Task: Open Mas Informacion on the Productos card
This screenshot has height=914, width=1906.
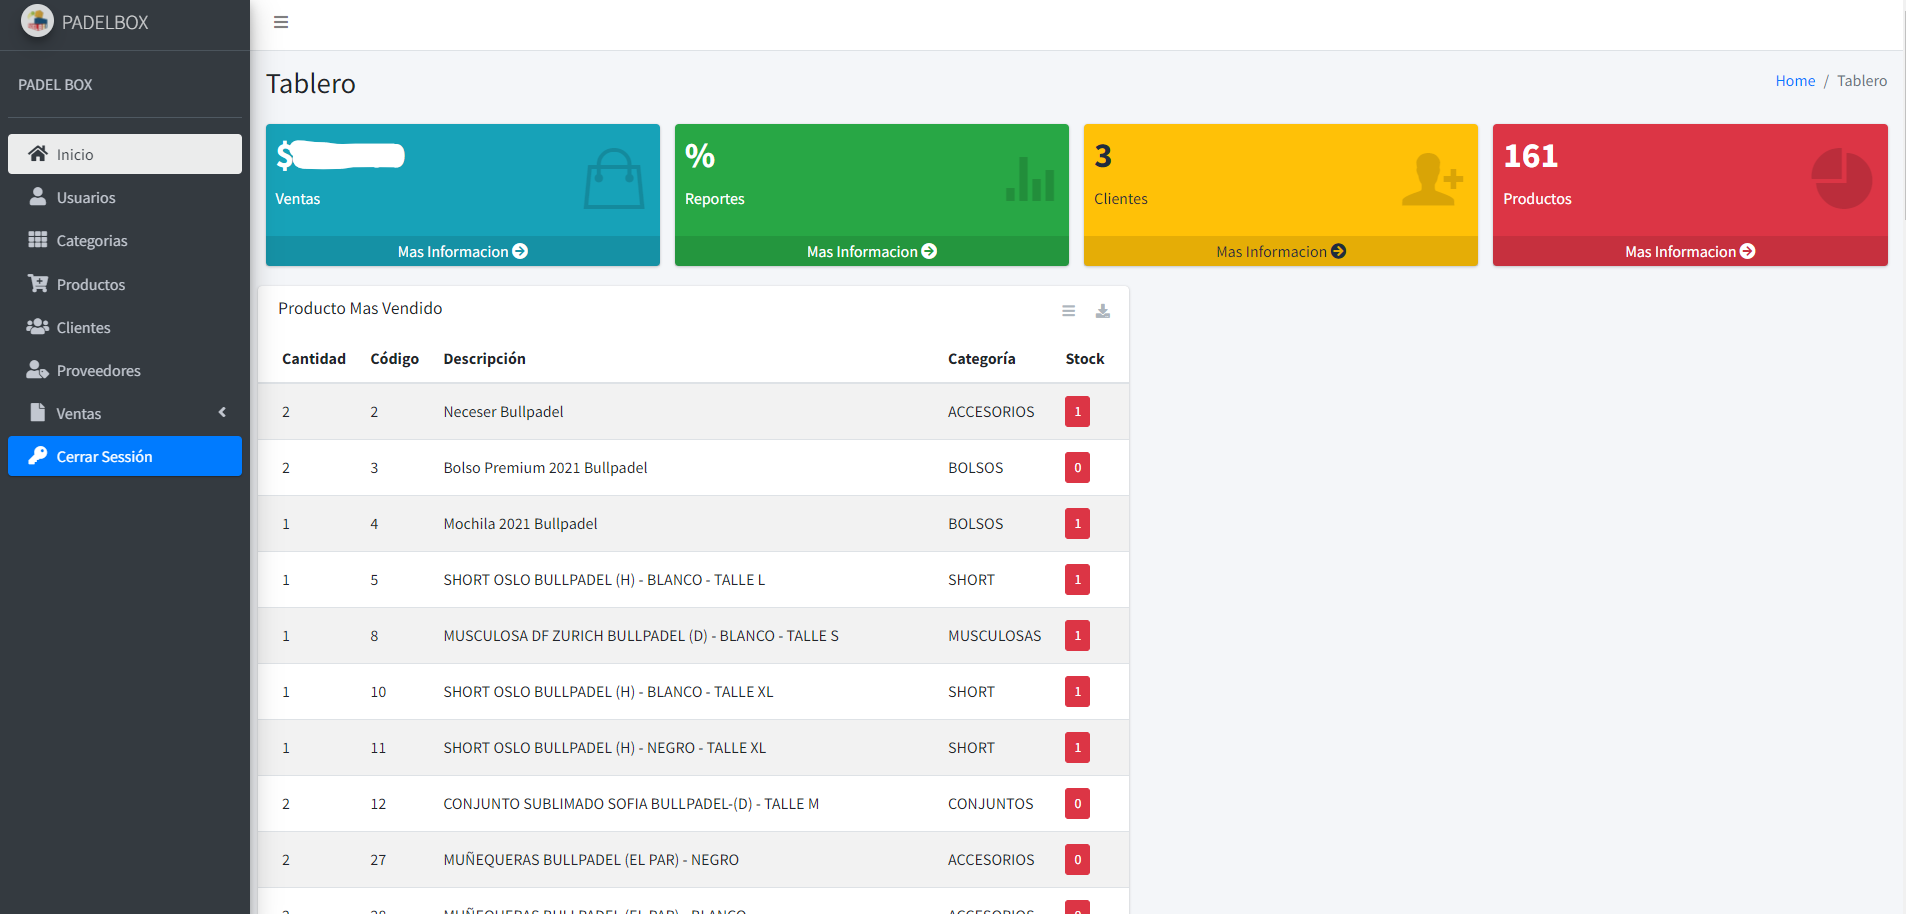Action: click(1689, 252)
